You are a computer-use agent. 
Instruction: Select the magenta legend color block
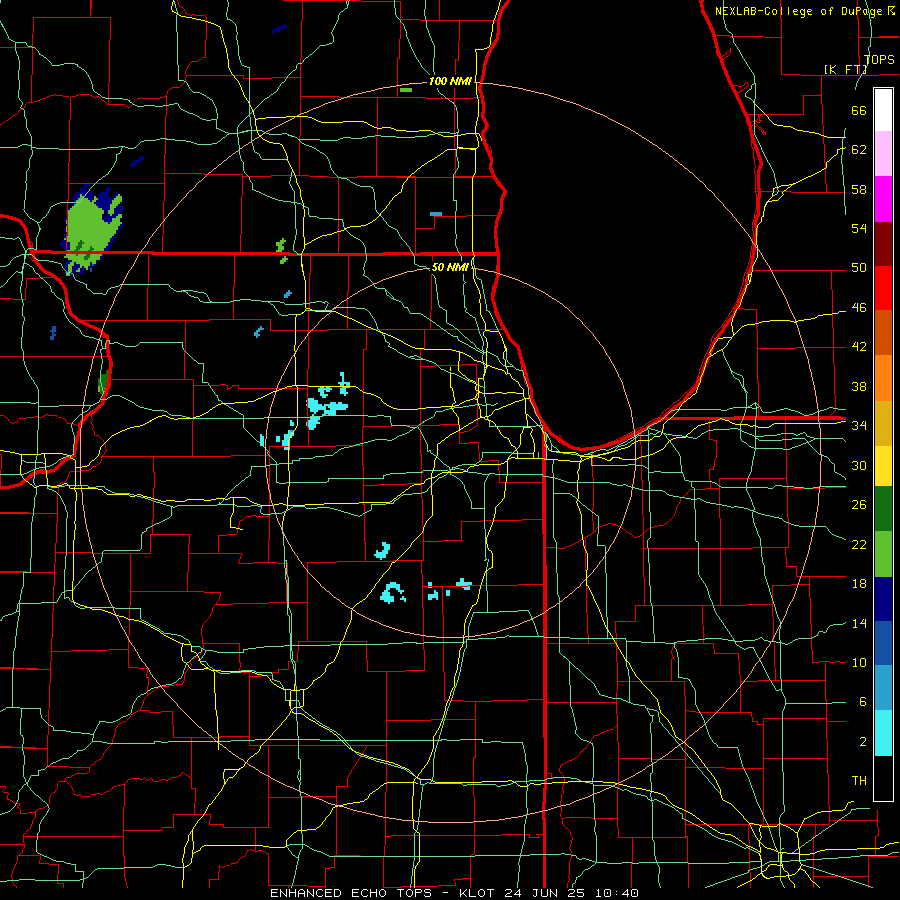click(x=883, y=199)
